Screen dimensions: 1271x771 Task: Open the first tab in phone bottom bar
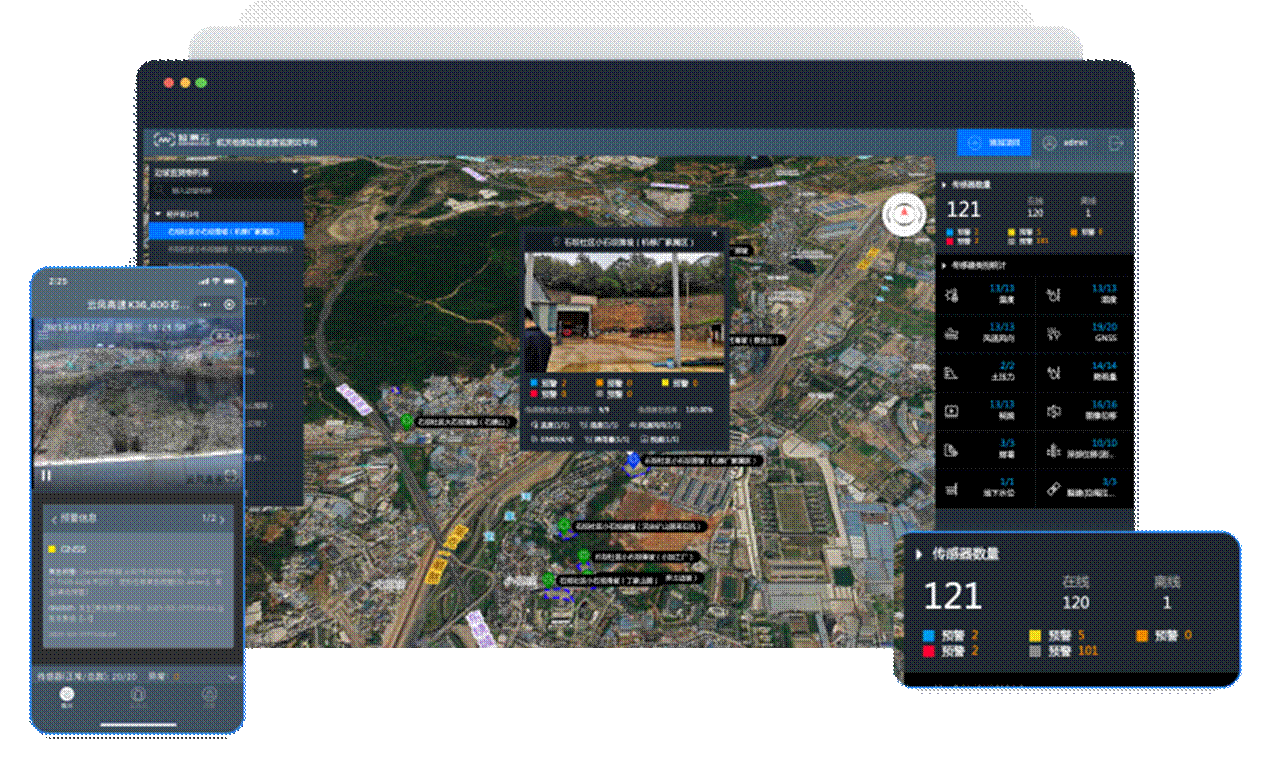point(67,696)
